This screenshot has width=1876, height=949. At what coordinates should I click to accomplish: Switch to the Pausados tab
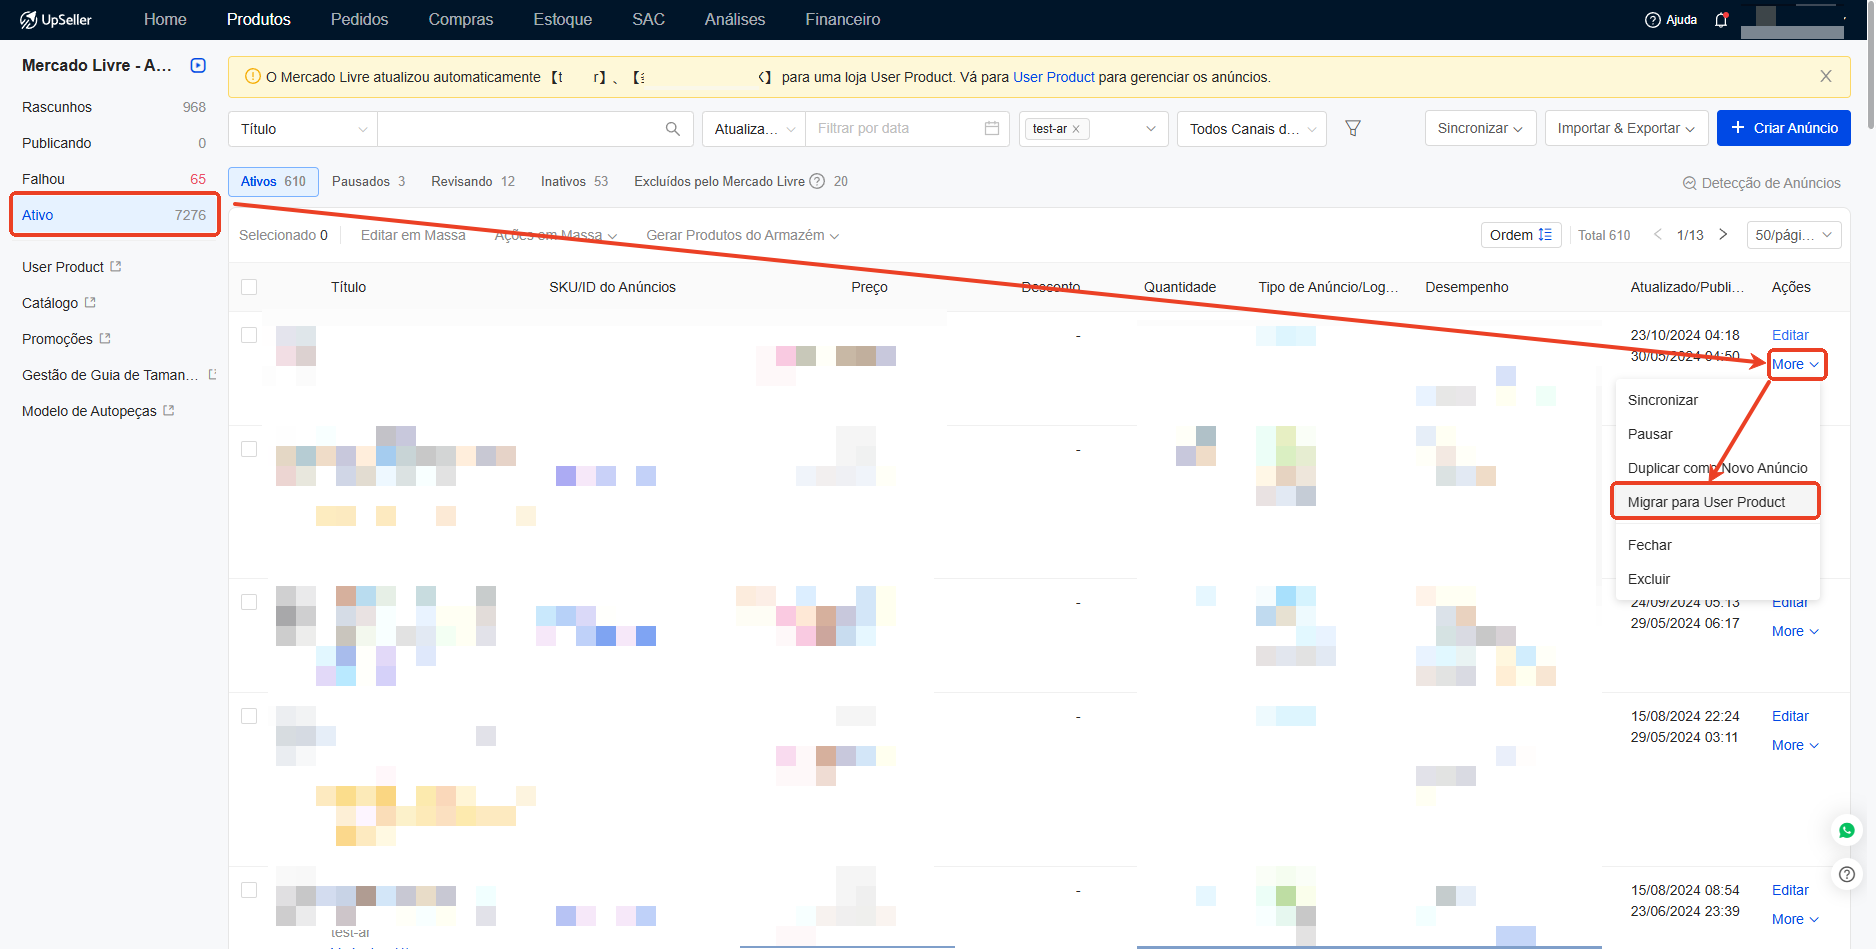tap(368, 181)
